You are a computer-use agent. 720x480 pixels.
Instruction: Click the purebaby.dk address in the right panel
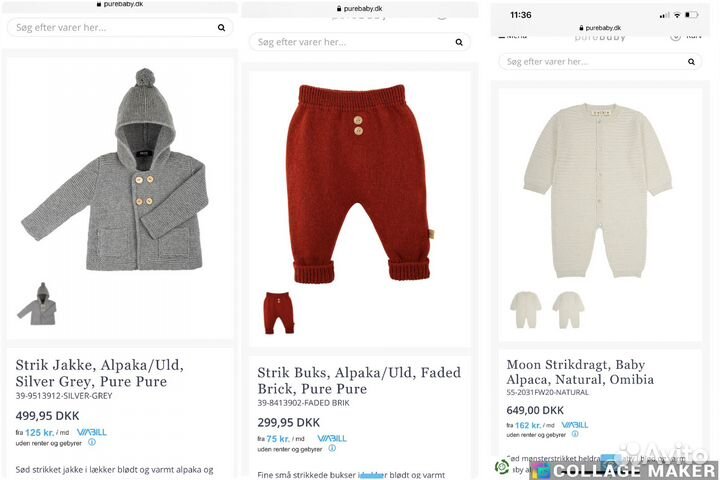(603, 28)
